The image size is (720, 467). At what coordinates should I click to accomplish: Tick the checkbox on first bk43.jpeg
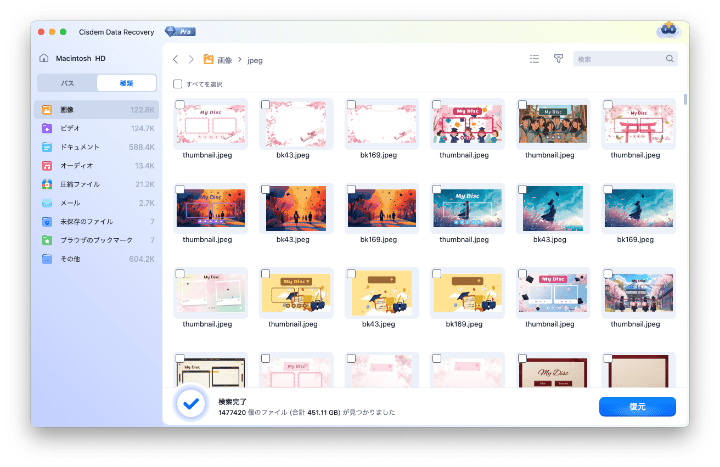point(265,104)
